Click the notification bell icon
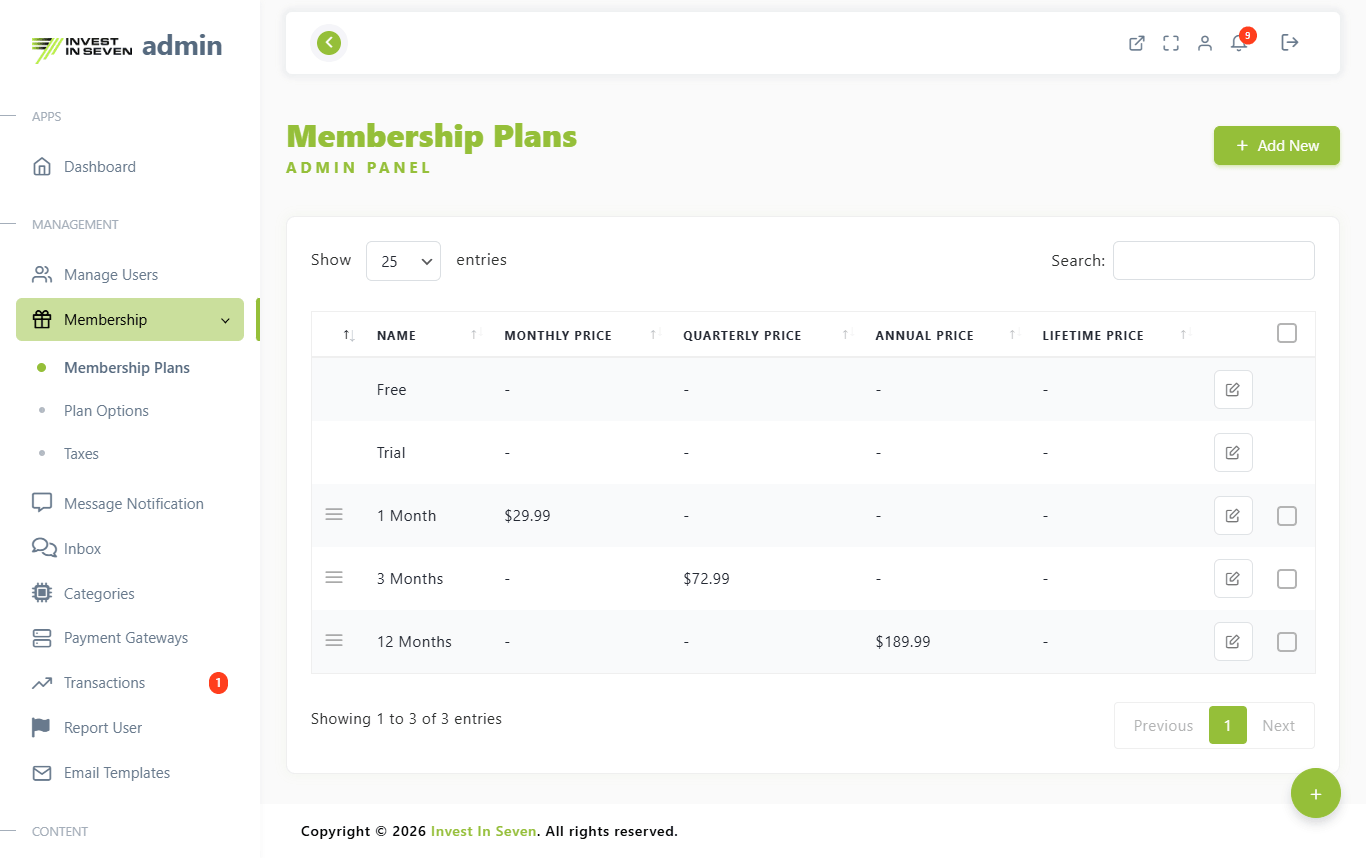Screen dimensions: 1366x858 tap(1239, 43)
